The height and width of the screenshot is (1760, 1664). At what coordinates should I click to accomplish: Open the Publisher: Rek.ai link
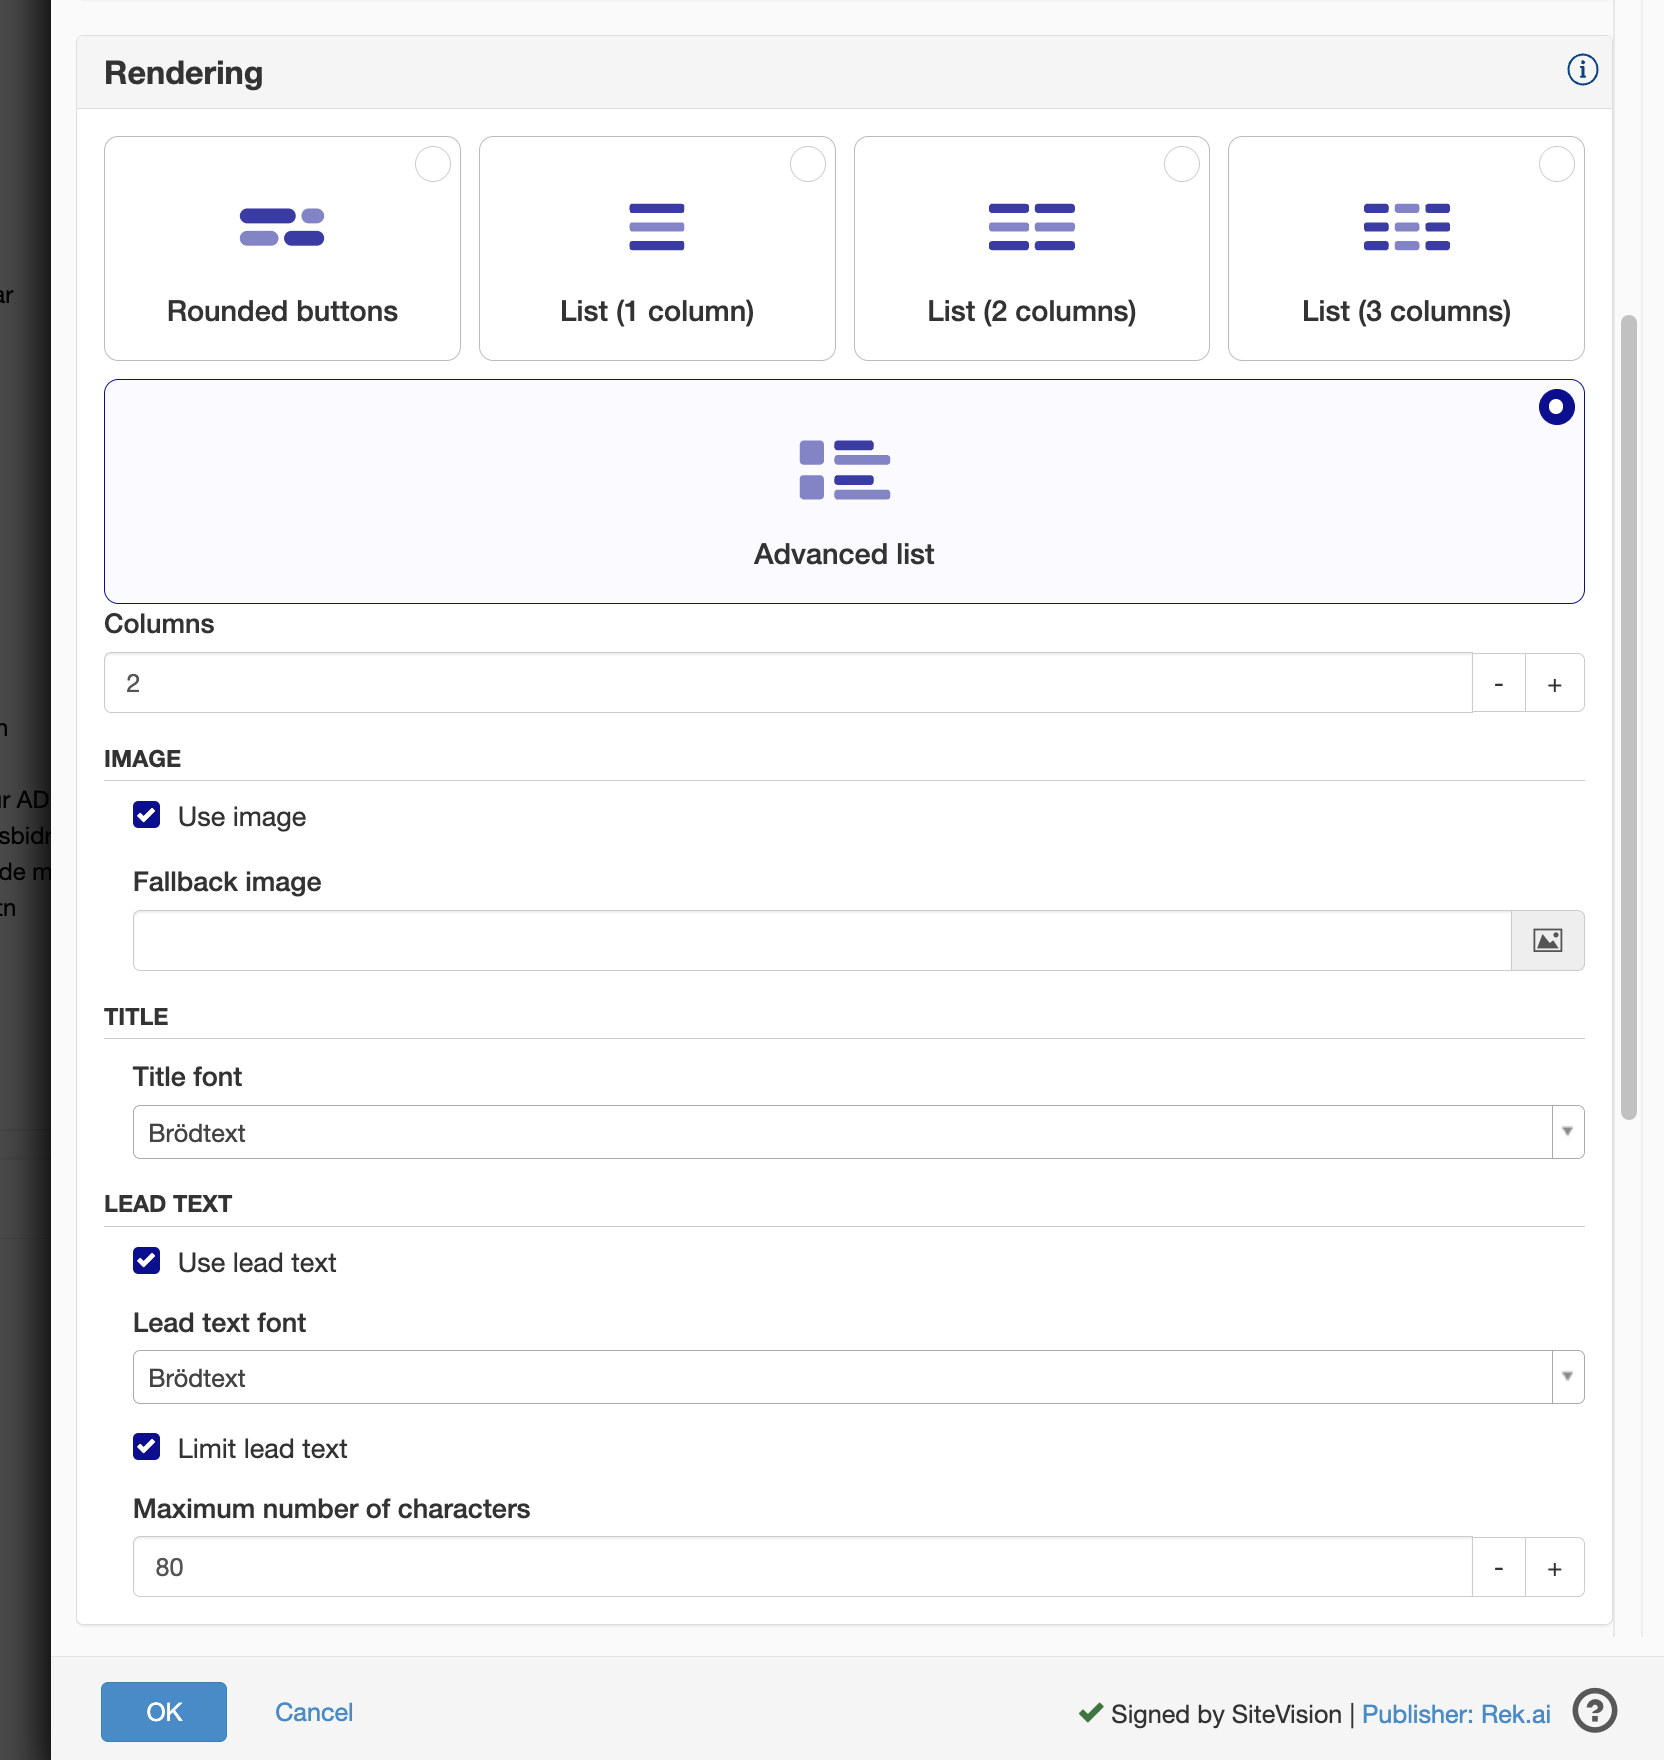click(x=1455, y=1714)
